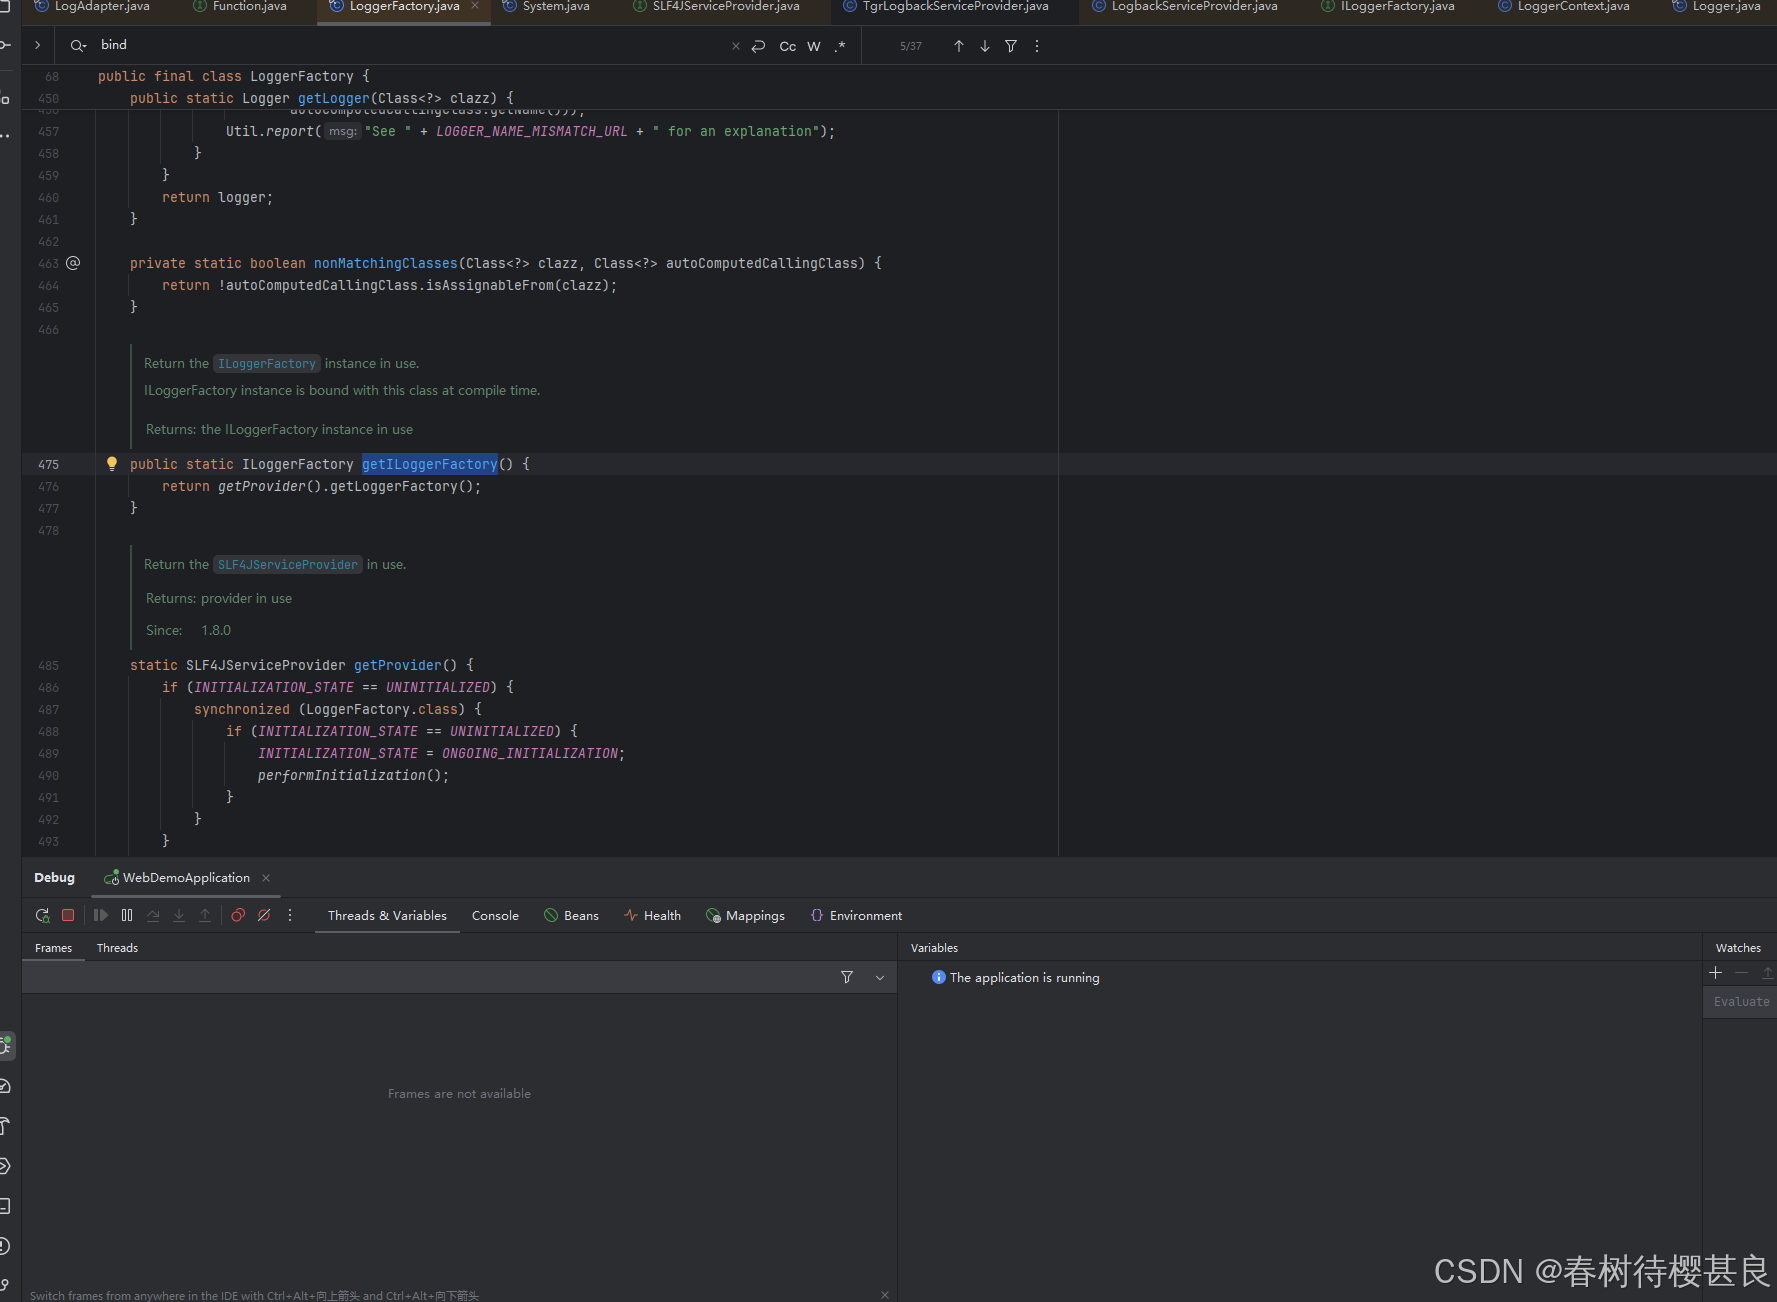The width and height of the screenshot is (1777, 1302).
Task: Click Step Into icon
Action: (x=179, y=915)
